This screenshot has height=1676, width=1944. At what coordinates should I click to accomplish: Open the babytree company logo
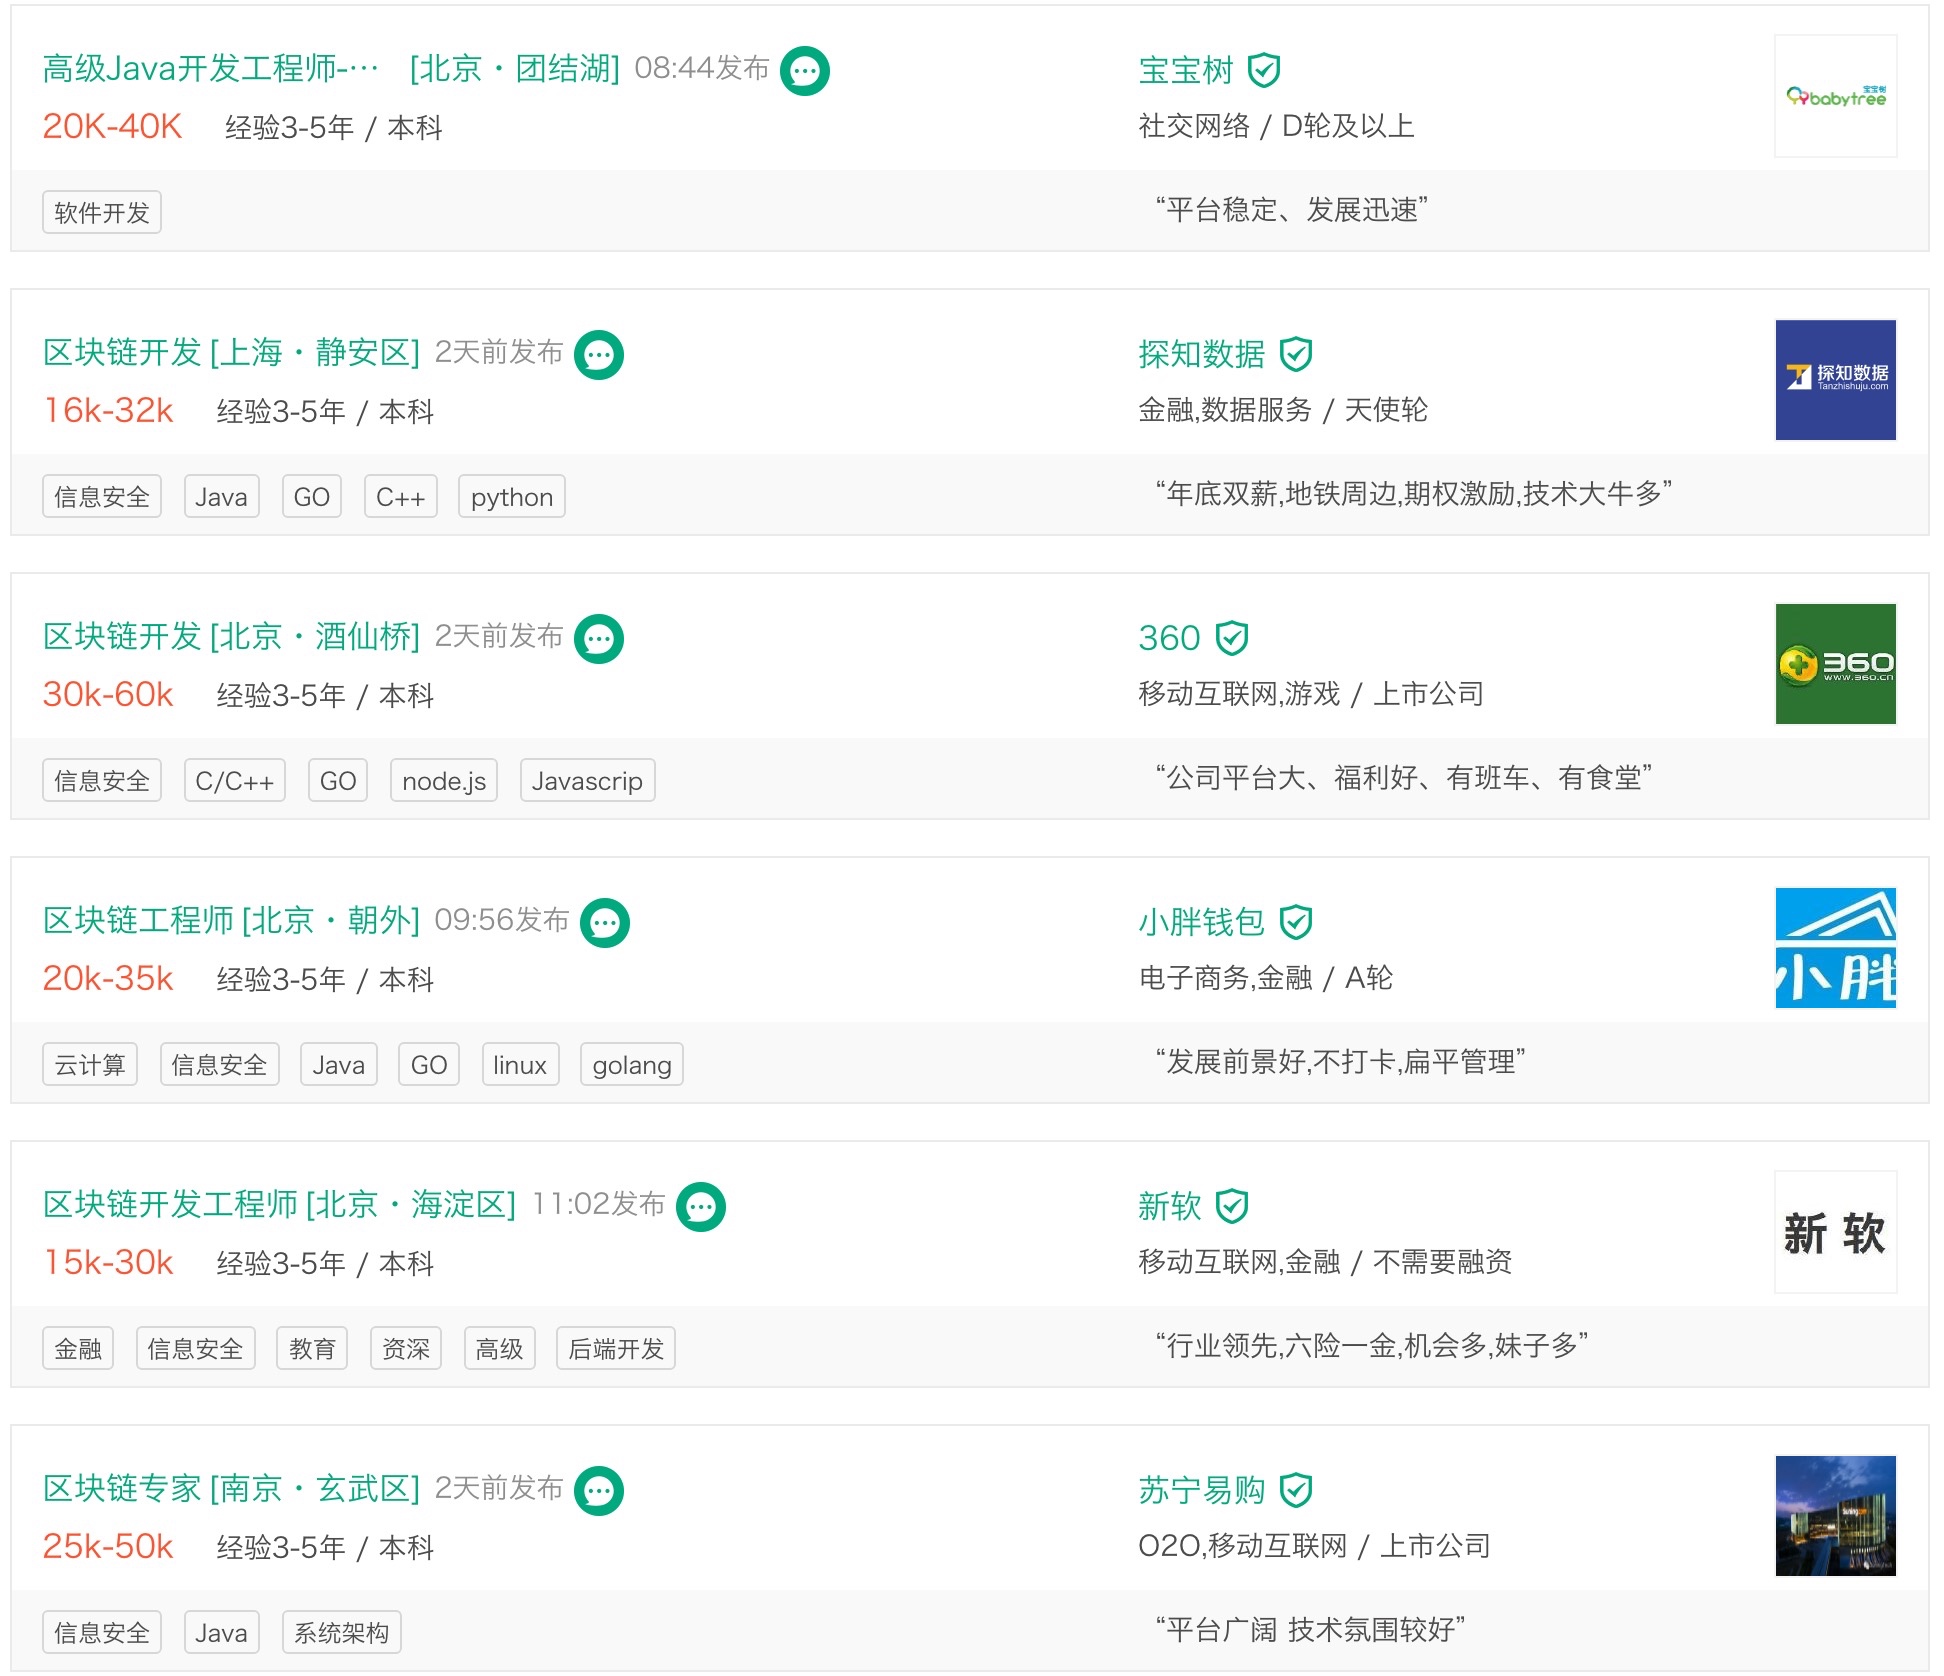1835,96
